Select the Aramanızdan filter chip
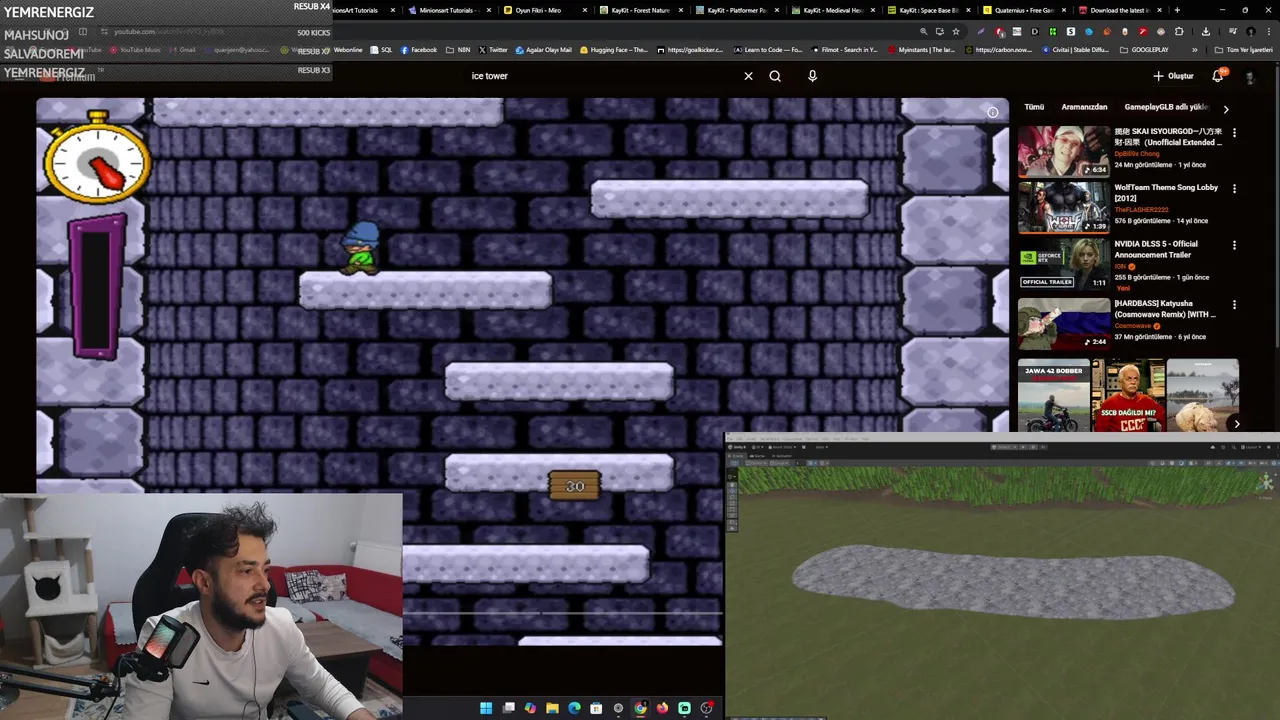 (1084, 107)
